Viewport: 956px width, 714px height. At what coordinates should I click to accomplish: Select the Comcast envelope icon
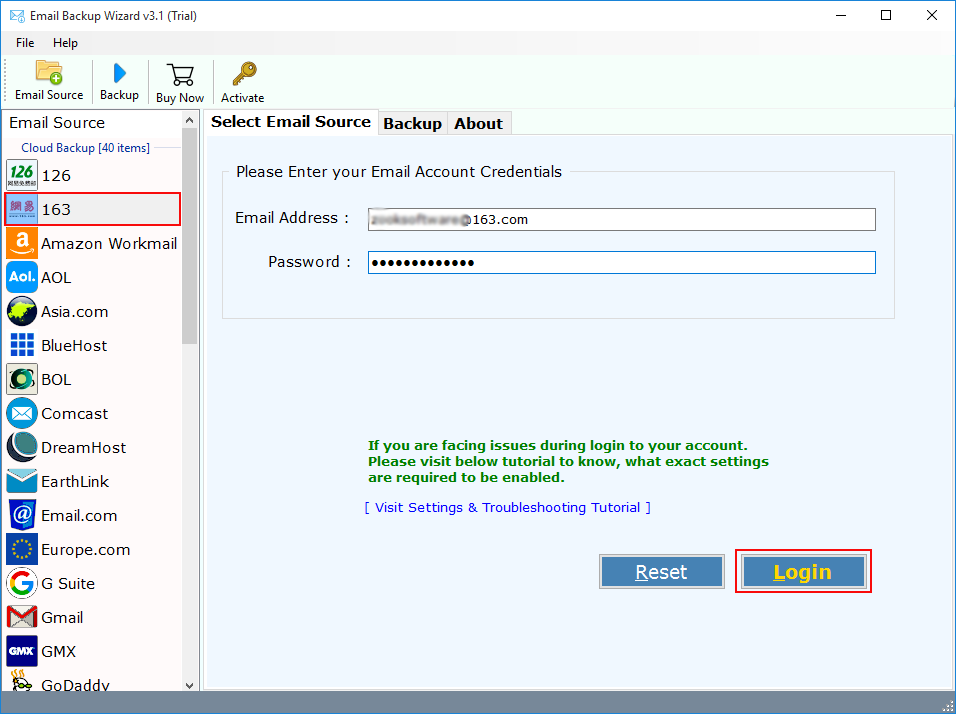(x=22, y=413)
